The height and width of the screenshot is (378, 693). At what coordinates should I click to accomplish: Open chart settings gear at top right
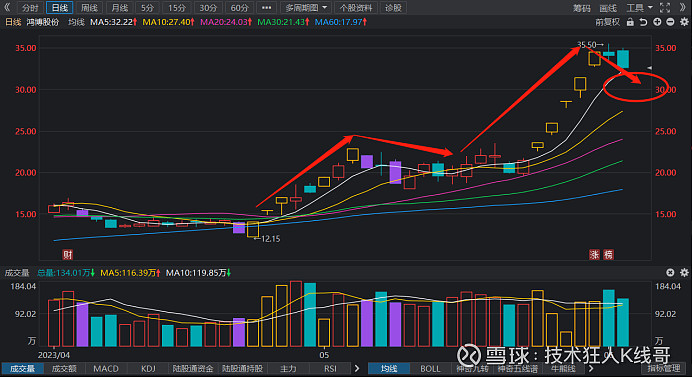click(684, 22)
